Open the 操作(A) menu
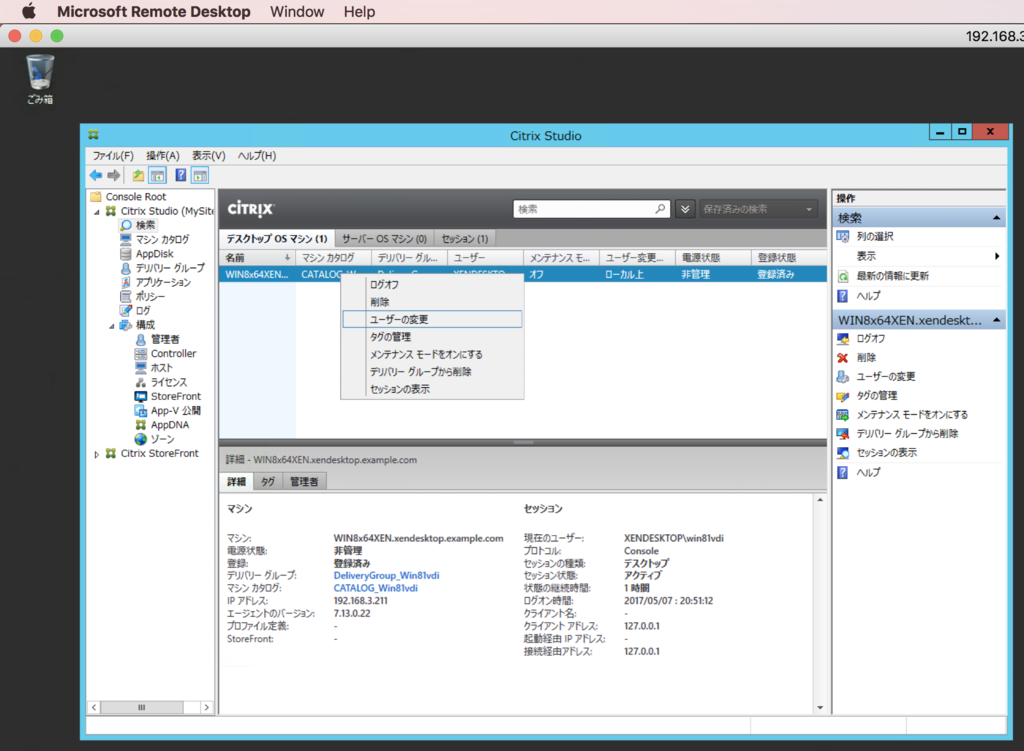 pyautogui.click(x=163, y=155)
